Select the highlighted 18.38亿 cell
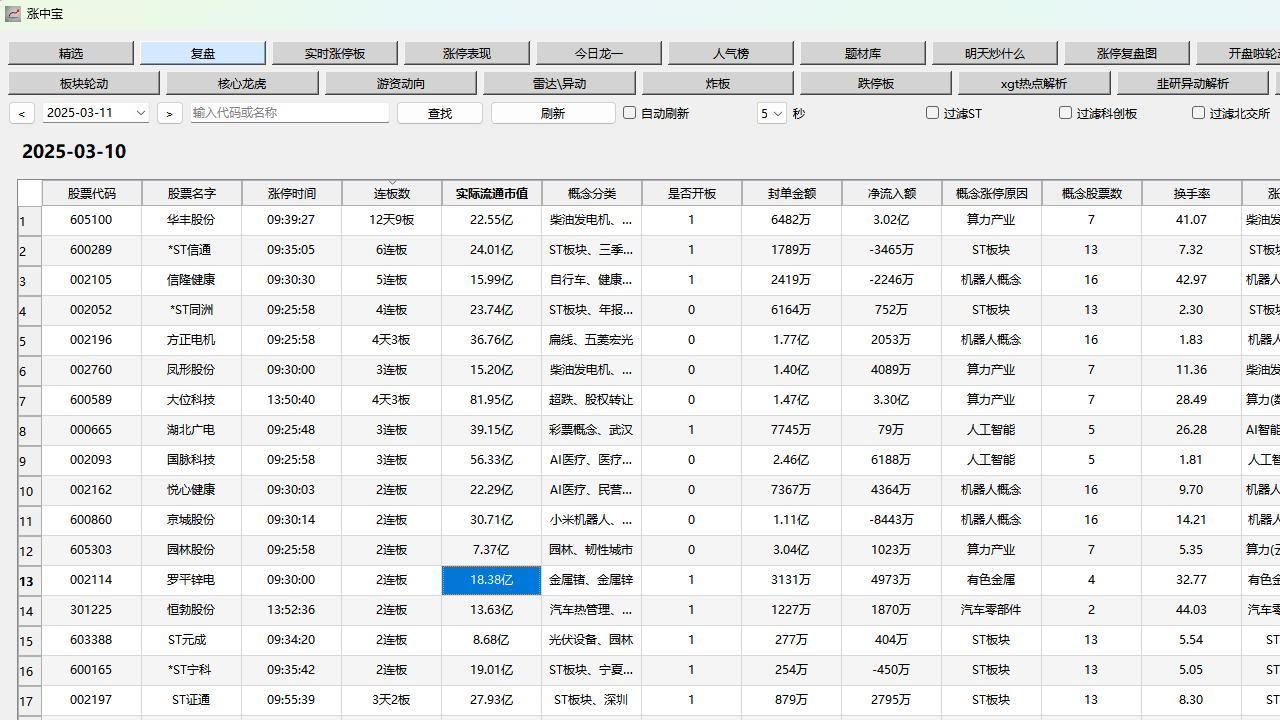This screenshot has width=1280, height=720. [x=492, y=580]
